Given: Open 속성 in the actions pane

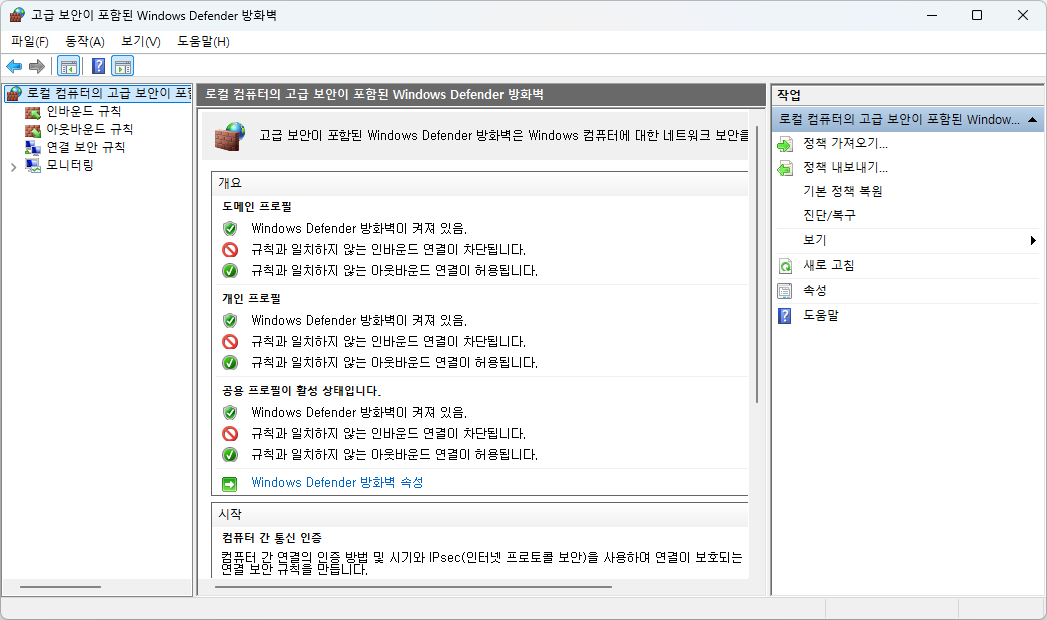Looking at the screenshot, I should click(x=815, y=290).
